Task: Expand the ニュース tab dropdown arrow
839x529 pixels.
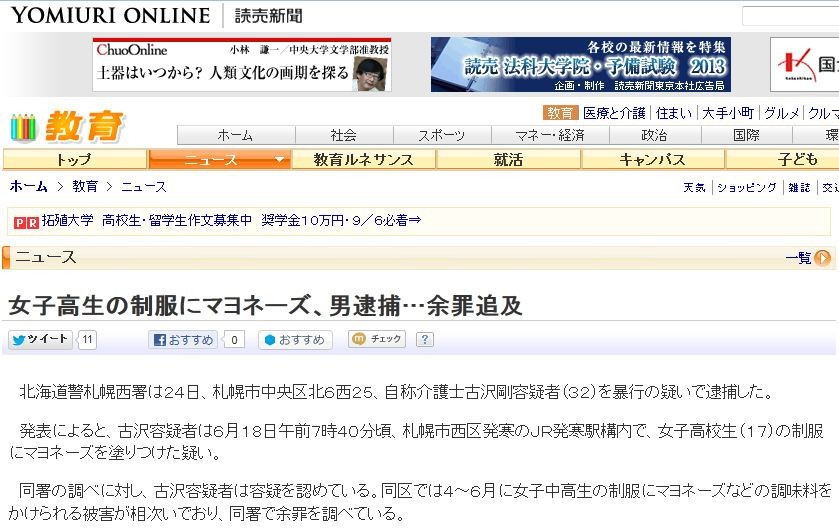Action: 279,159
